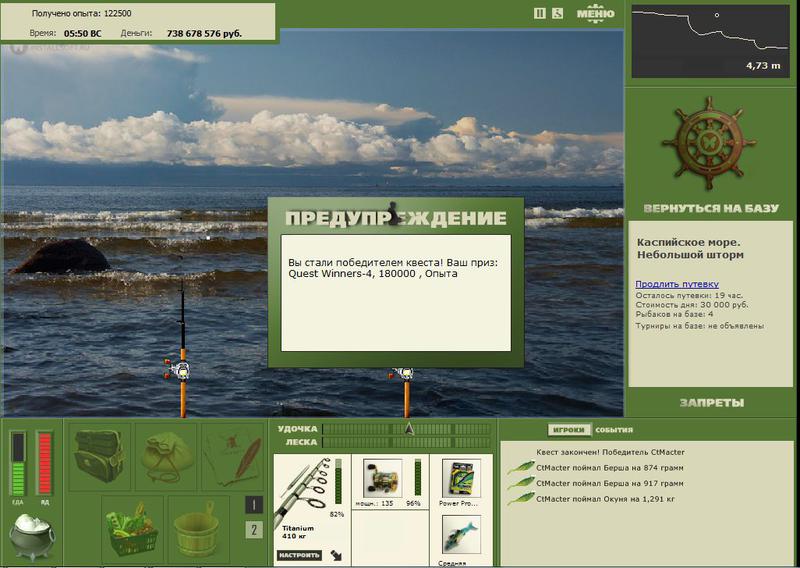
Task: Open the fish keepnet sack icon
Action: (166, 456)
